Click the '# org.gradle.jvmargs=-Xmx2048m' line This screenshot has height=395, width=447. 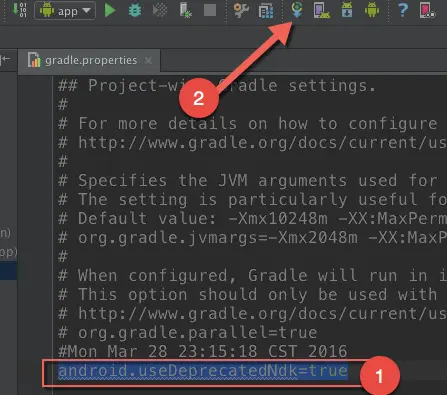click(x=252, y=238)
